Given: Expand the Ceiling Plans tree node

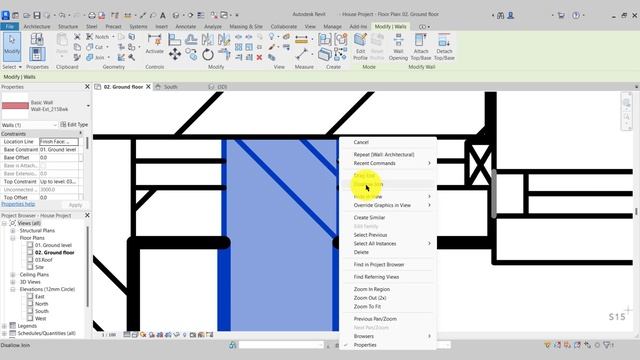Looking at the screenshot, I should pos(13,275).
